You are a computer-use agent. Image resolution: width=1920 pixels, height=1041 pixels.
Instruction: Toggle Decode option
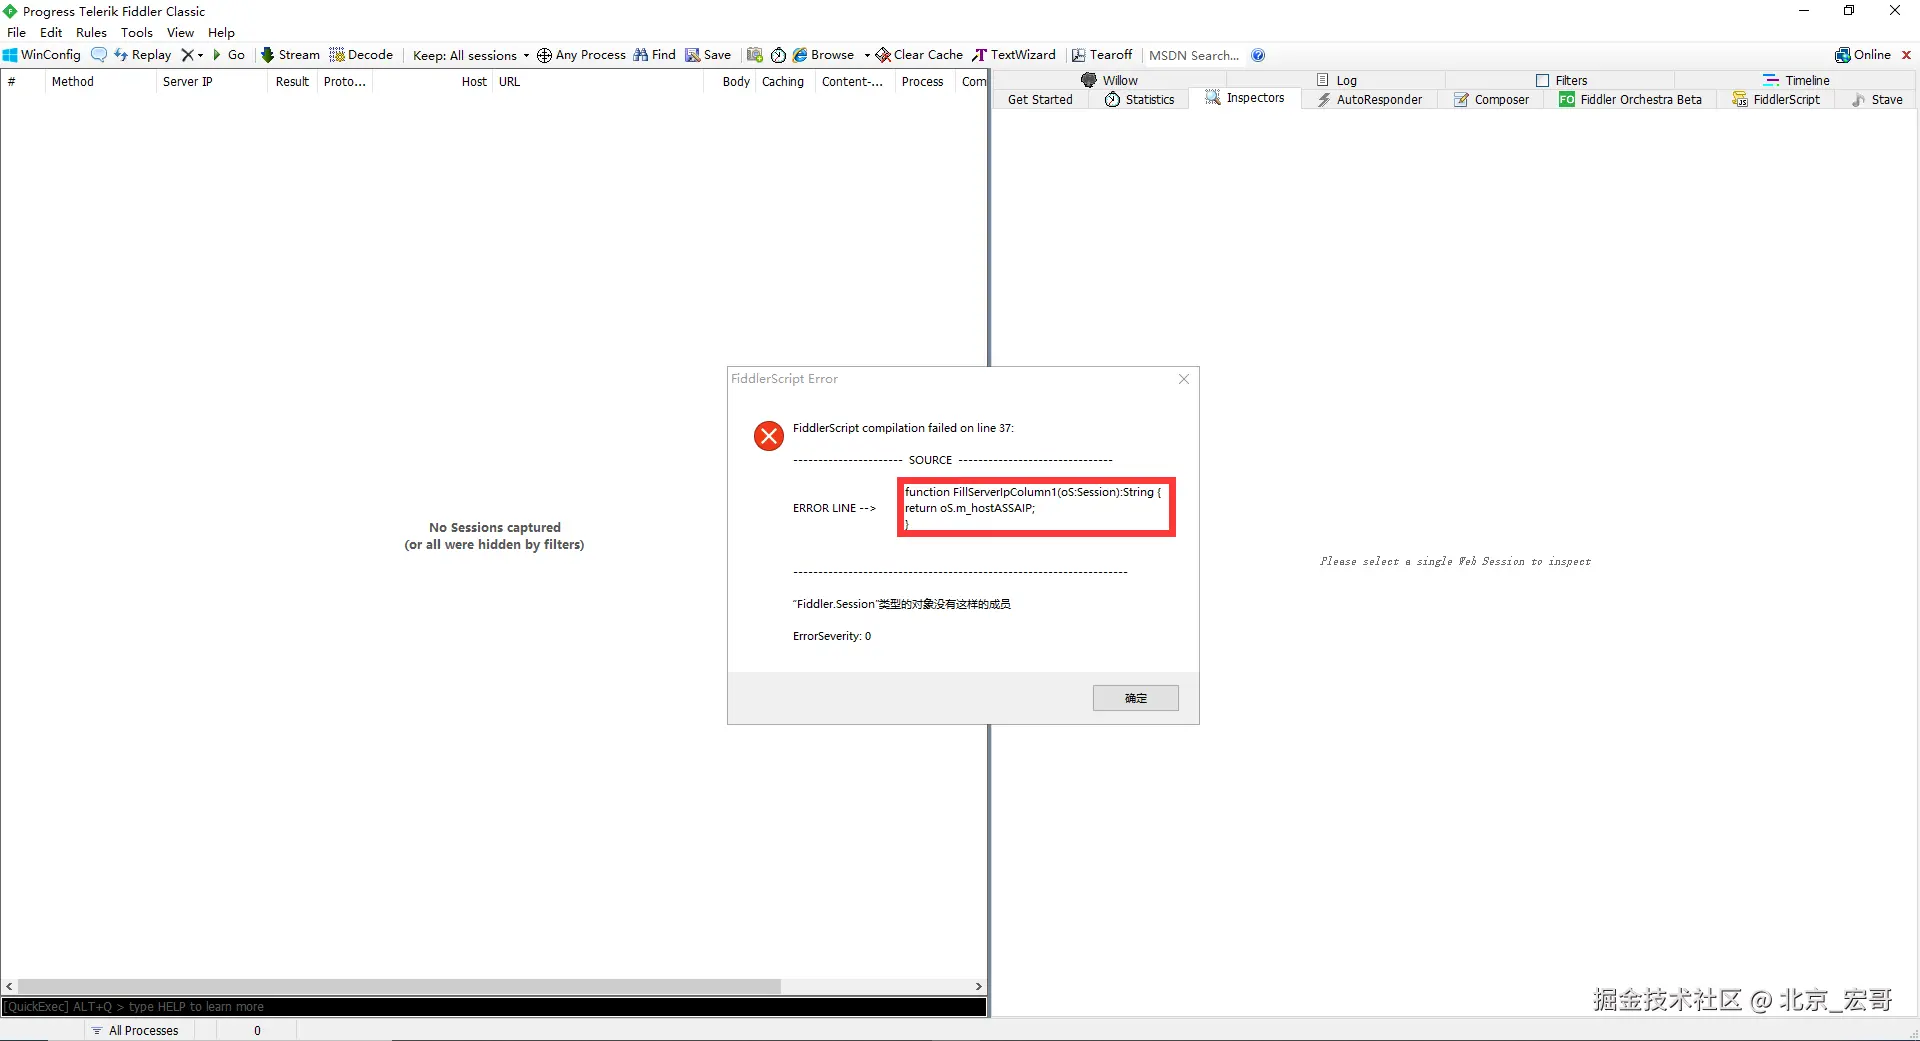pyautogui.click(x=362, y=55)
